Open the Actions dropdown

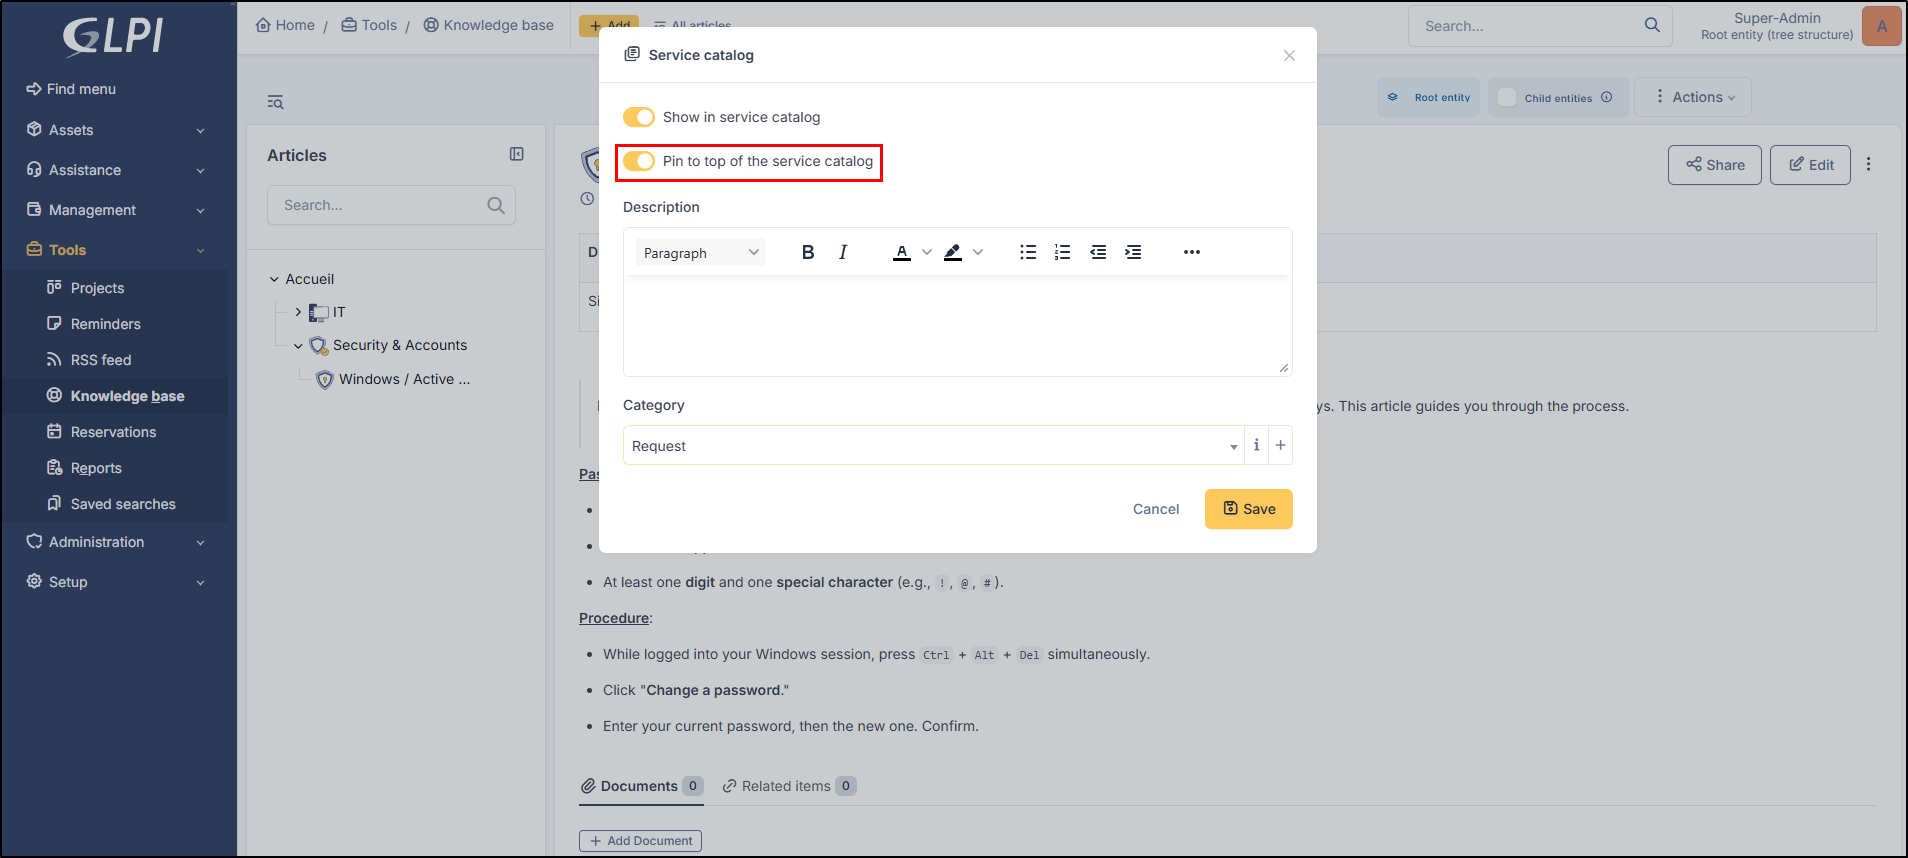coord(1693,97)
